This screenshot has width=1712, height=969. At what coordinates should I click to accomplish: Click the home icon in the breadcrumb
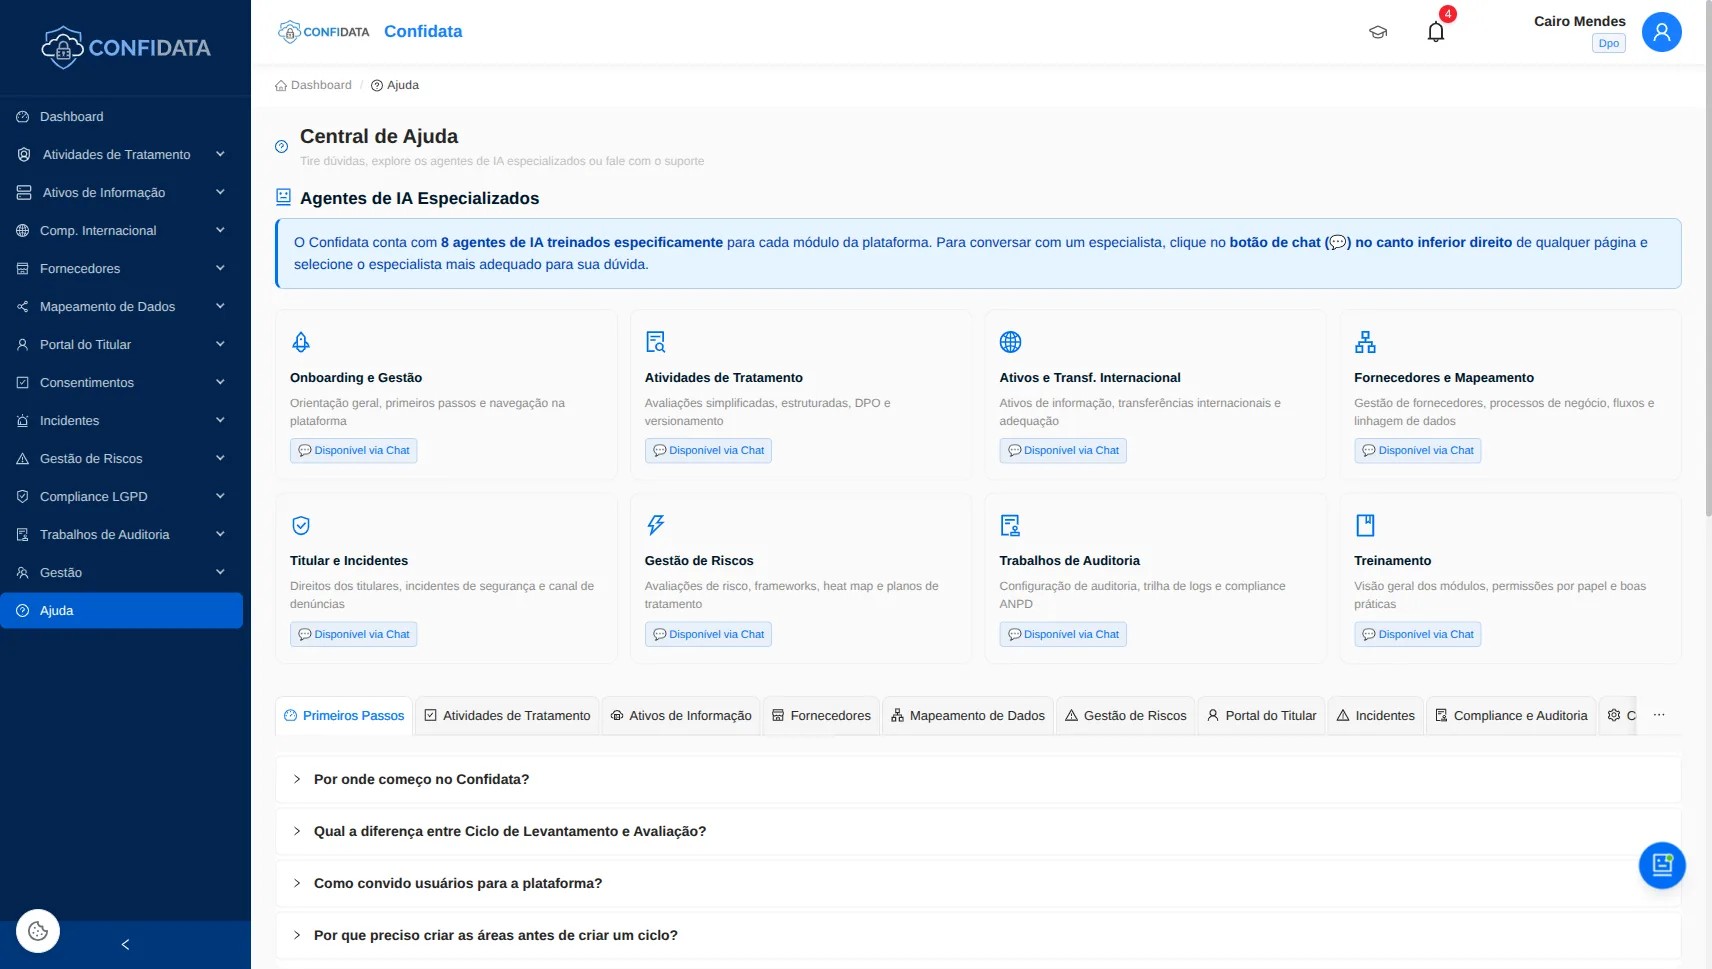(x=280, y=85)
